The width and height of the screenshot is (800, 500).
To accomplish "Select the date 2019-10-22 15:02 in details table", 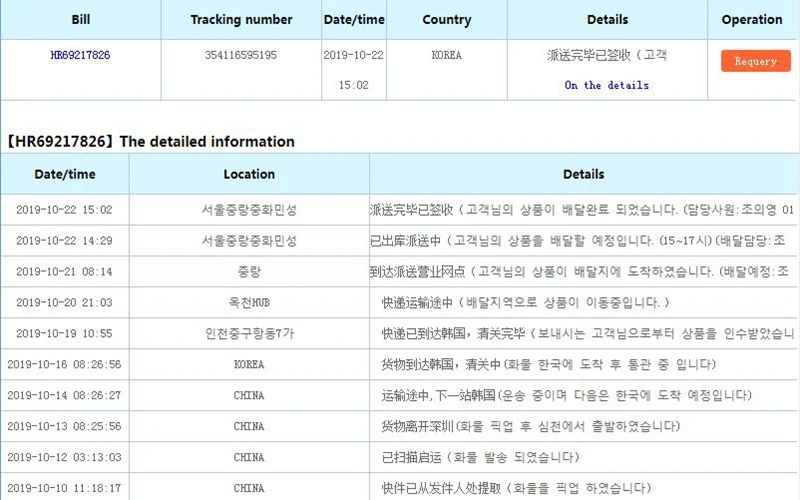I will coord(64,210).
